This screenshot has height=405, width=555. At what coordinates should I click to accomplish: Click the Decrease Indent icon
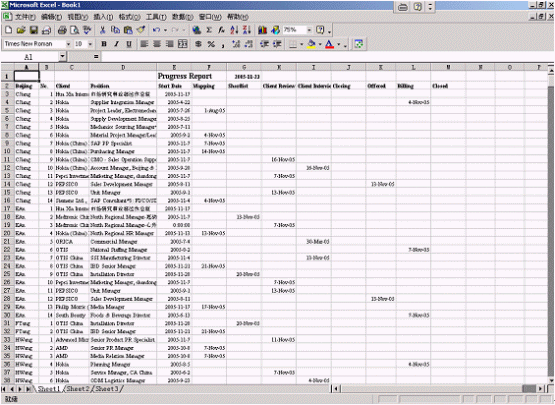pos(264,44)
